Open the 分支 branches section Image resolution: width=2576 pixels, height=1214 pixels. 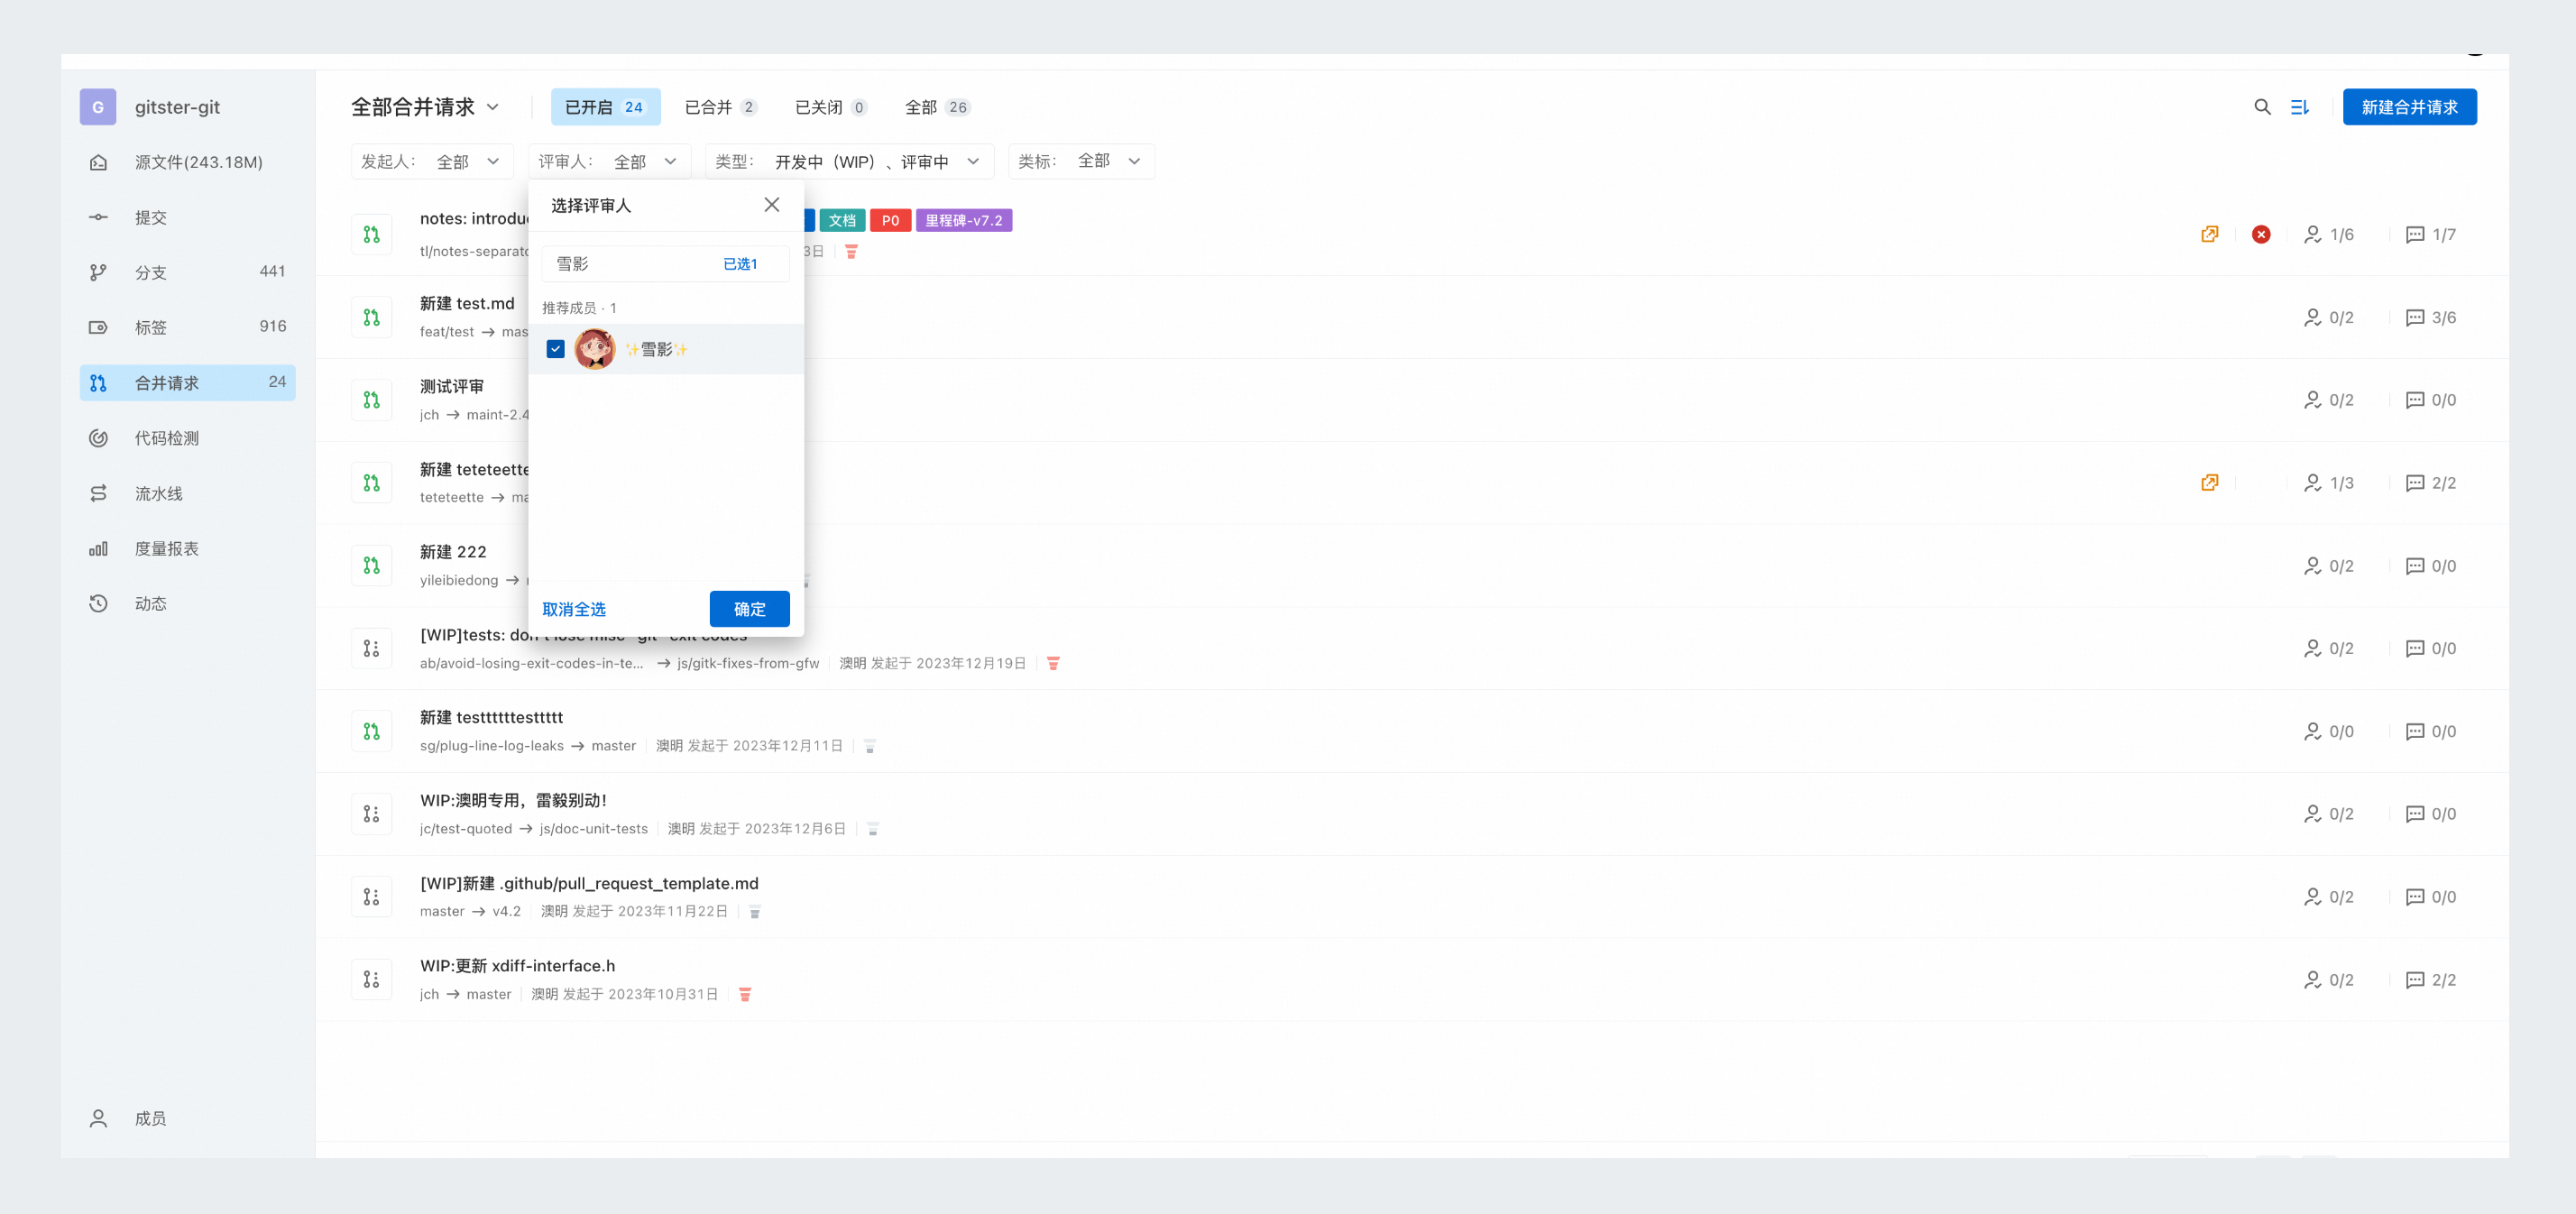click(x=188, y=272)
